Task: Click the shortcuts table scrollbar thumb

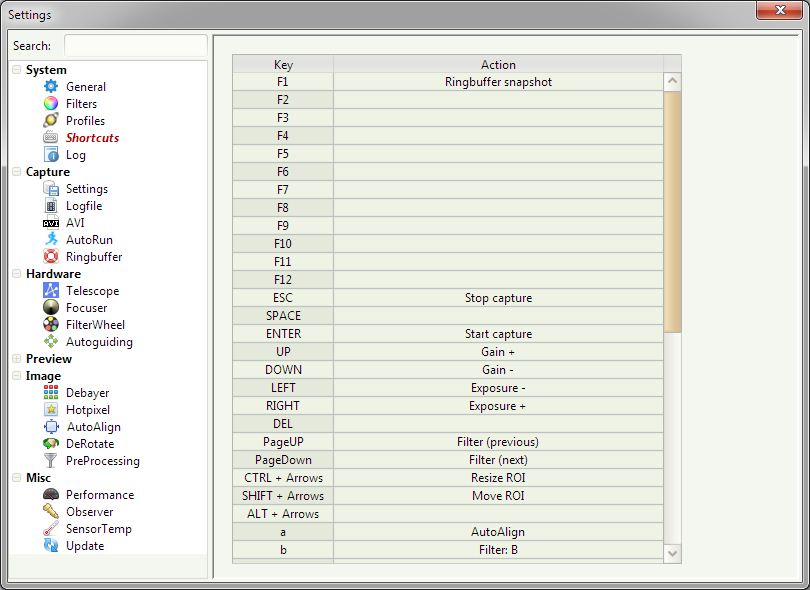Action: coord(672,211)
